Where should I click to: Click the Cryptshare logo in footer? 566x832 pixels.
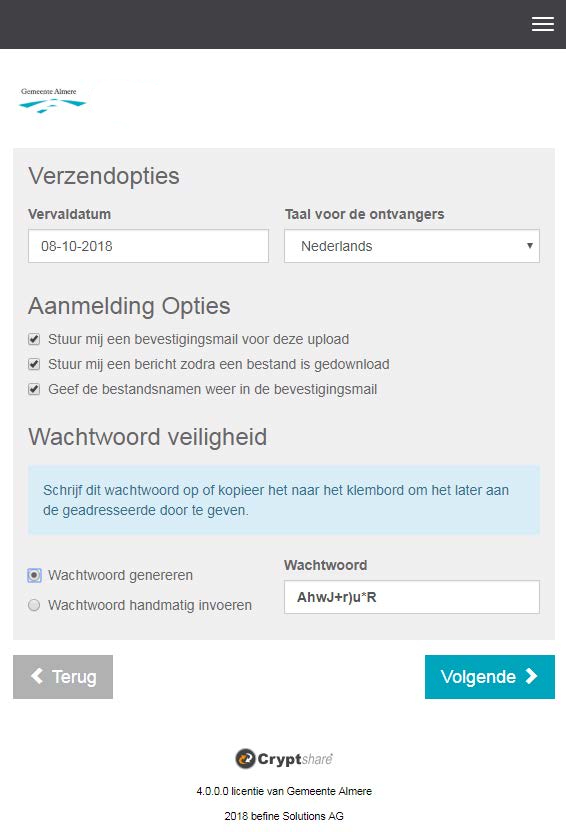click(x=284, y=759)
